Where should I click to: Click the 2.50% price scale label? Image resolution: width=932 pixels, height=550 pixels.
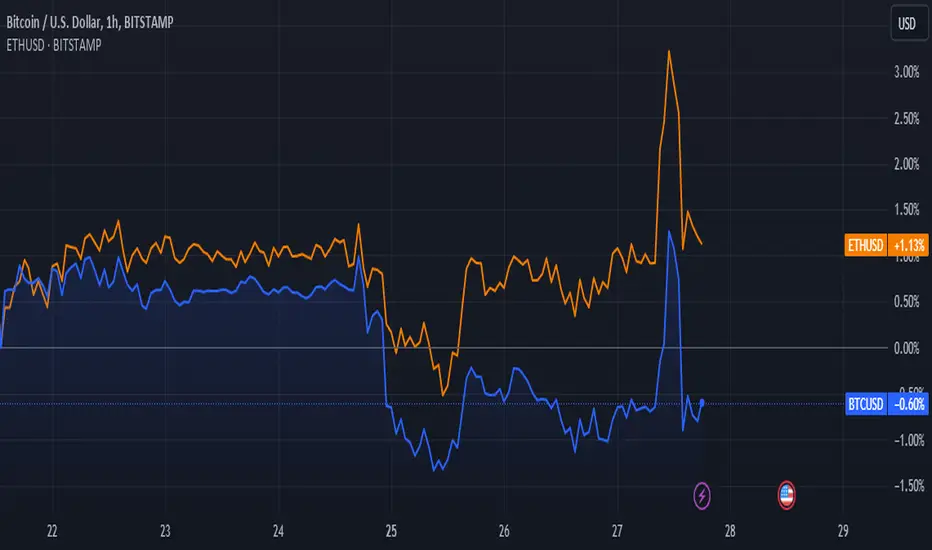point(907,119)
